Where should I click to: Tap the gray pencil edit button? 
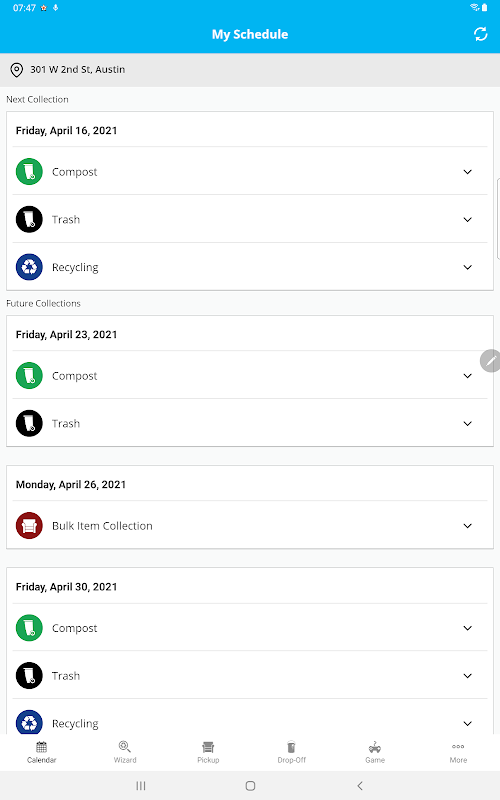click(x=490, y=361)
